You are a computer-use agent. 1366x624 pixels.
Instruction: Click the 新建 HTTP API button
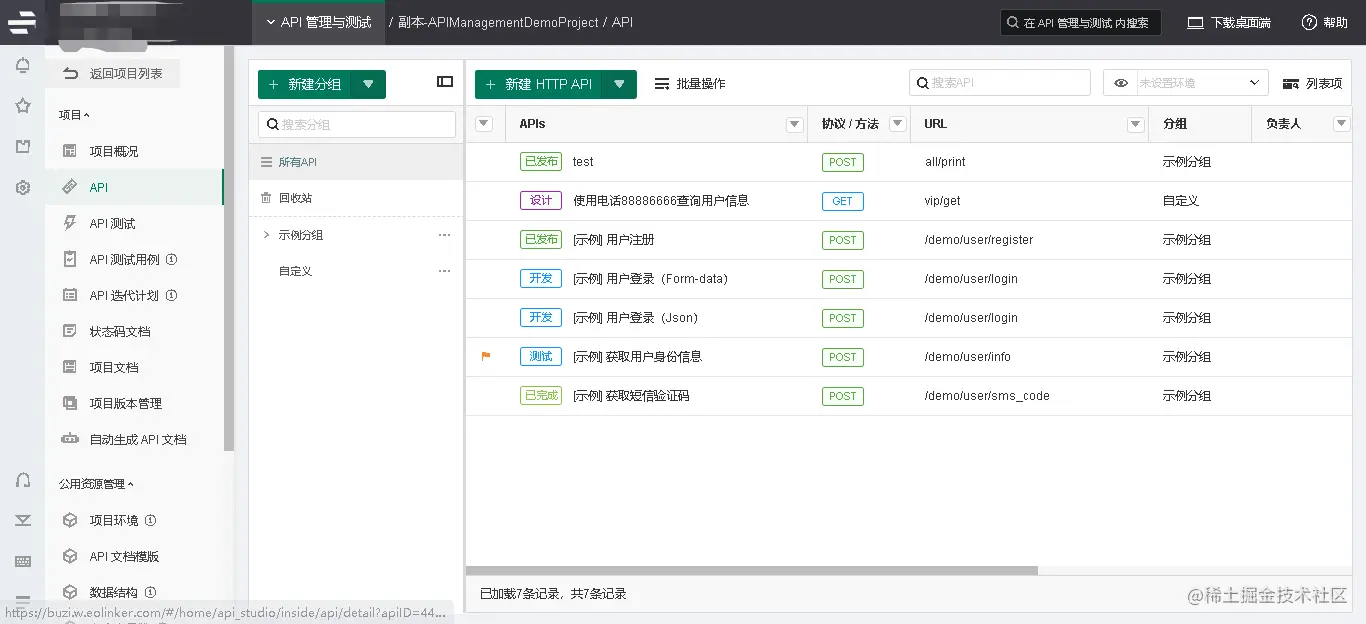pyautogui.click(x=538, y=84)
